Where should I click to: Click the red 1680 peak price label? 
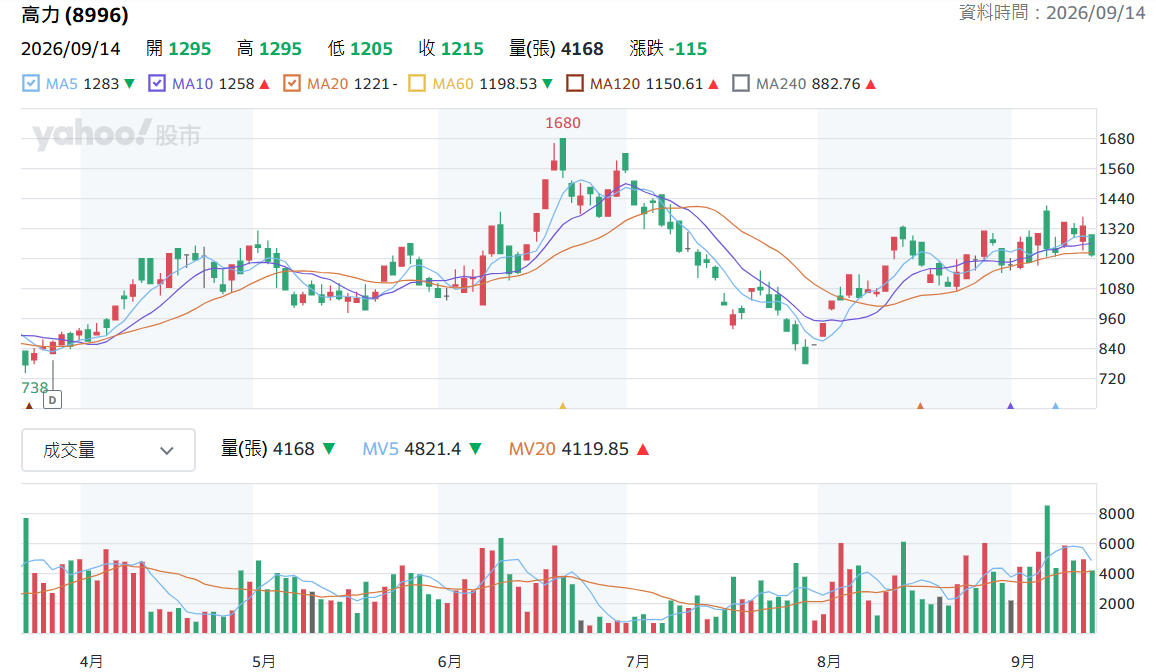(x=563, y=123)
